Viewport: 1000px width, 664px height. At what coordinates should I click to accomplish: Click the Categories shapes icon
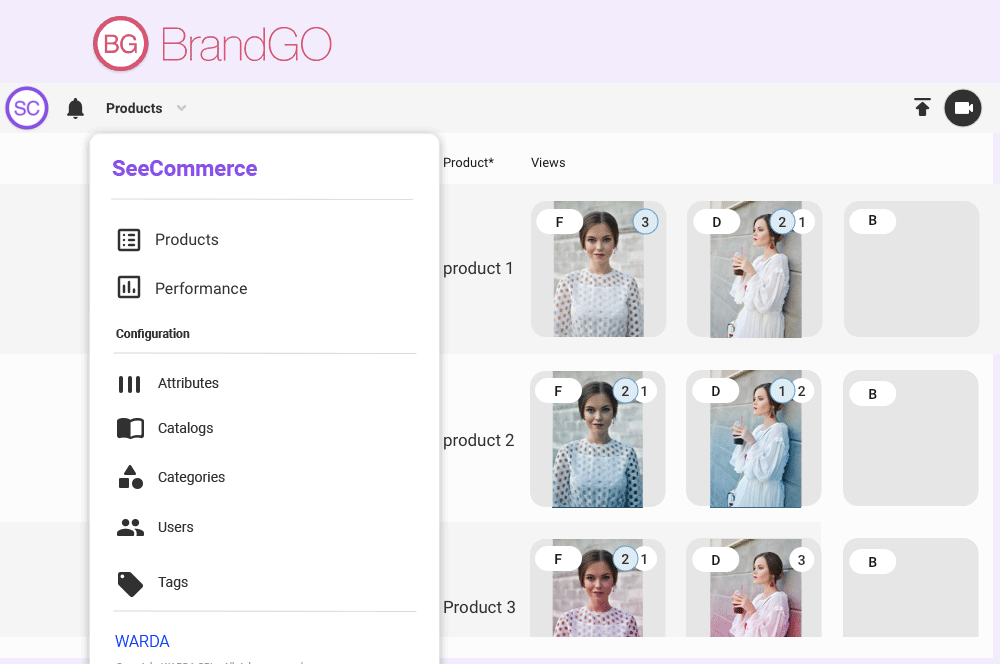[131, 477]
